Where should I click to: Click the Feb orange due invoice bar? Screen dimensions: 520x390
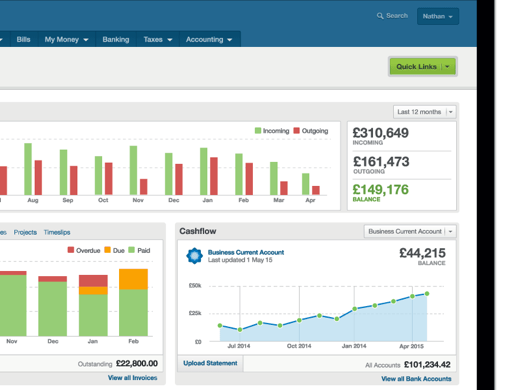coord(133,279)
